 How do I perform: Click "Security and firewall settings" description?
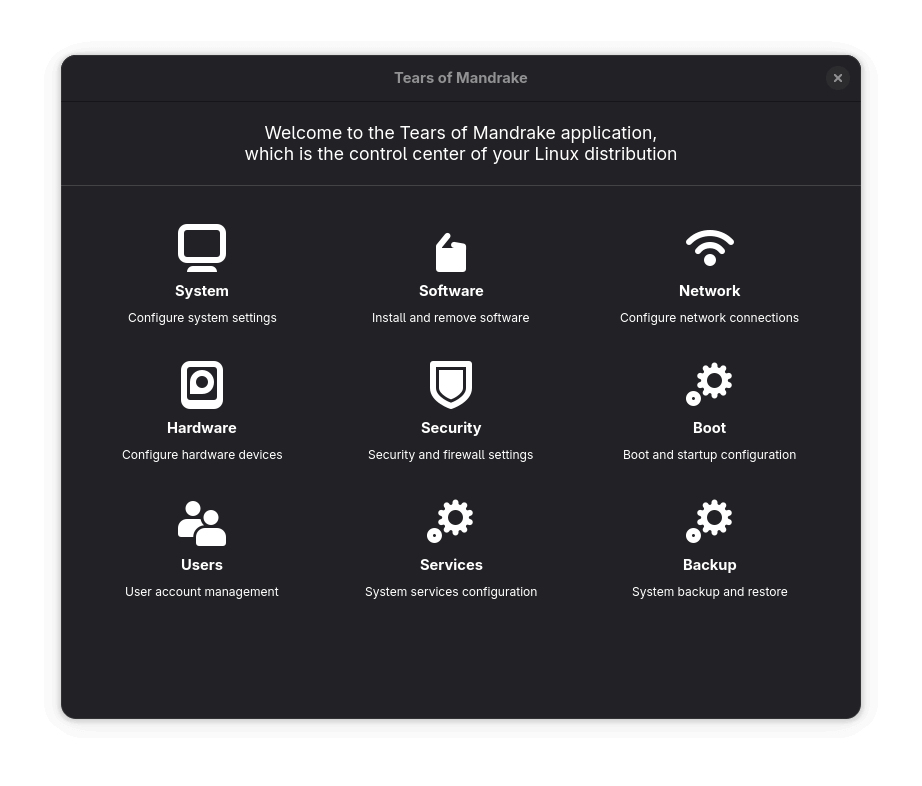click(450, 455)
